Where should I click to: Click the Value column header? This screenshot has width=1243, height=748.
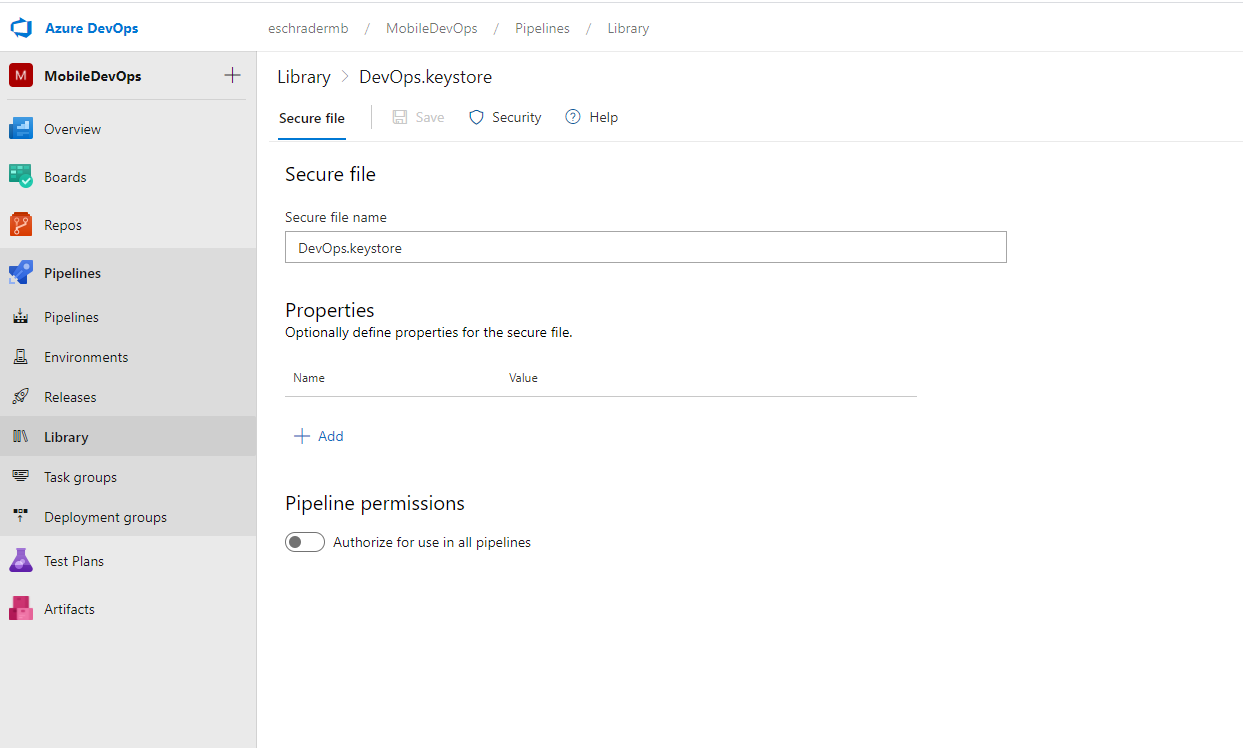tap(523, 378)
